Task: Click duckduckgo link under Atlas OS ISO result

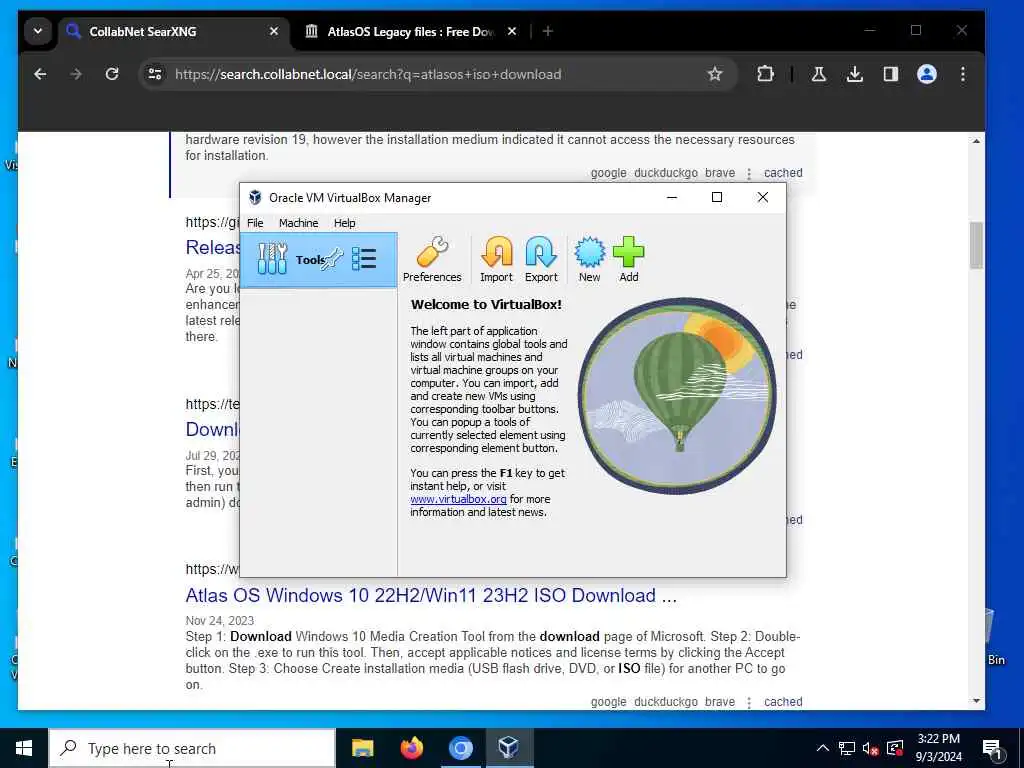Action: click(665, 702)
